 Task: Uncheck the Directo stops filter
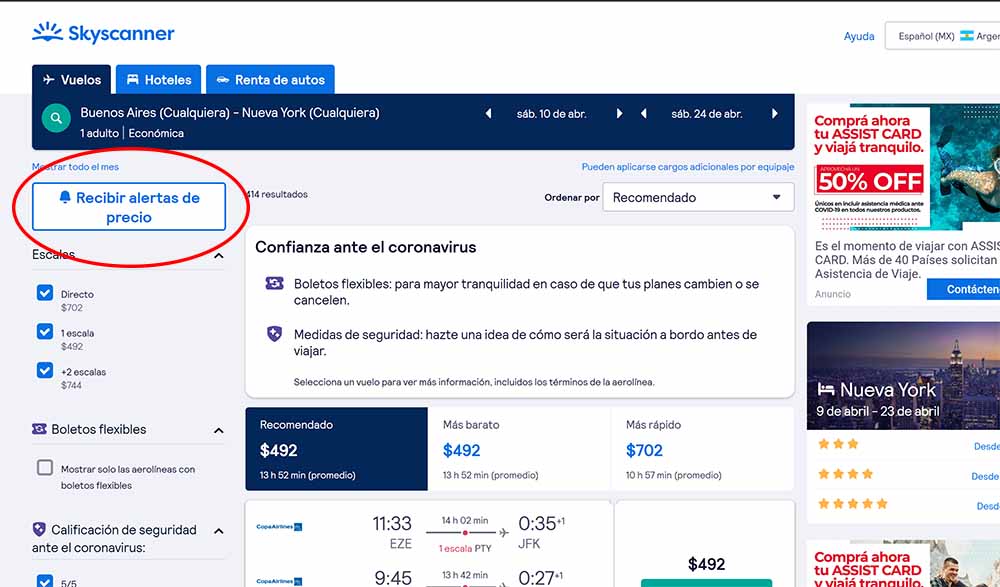click(45, 293)
